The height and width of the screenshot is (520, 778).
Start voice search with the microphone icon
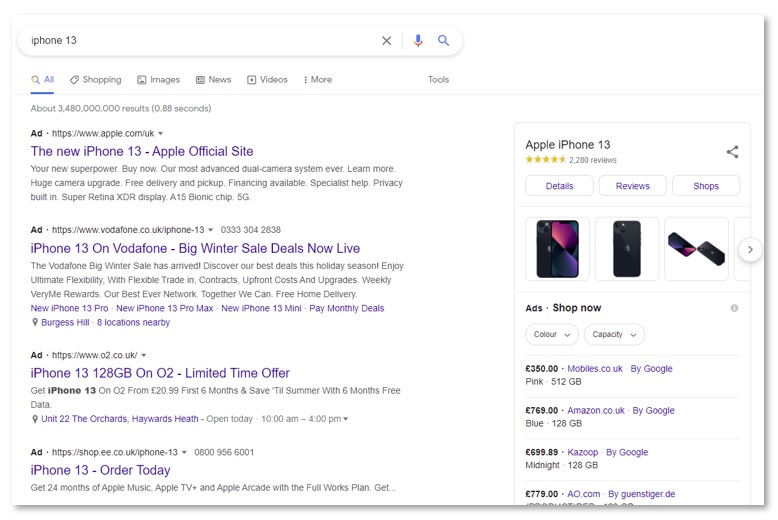click(418, 41)
